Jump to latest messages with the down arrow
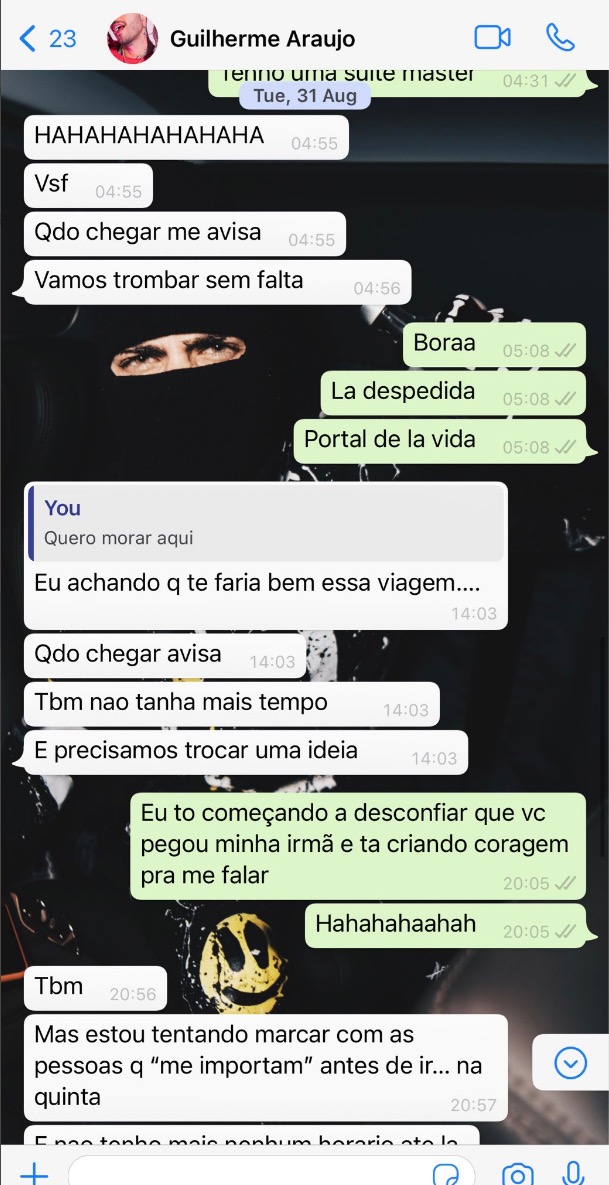 pyautogui.click(x=570, y=1063)
